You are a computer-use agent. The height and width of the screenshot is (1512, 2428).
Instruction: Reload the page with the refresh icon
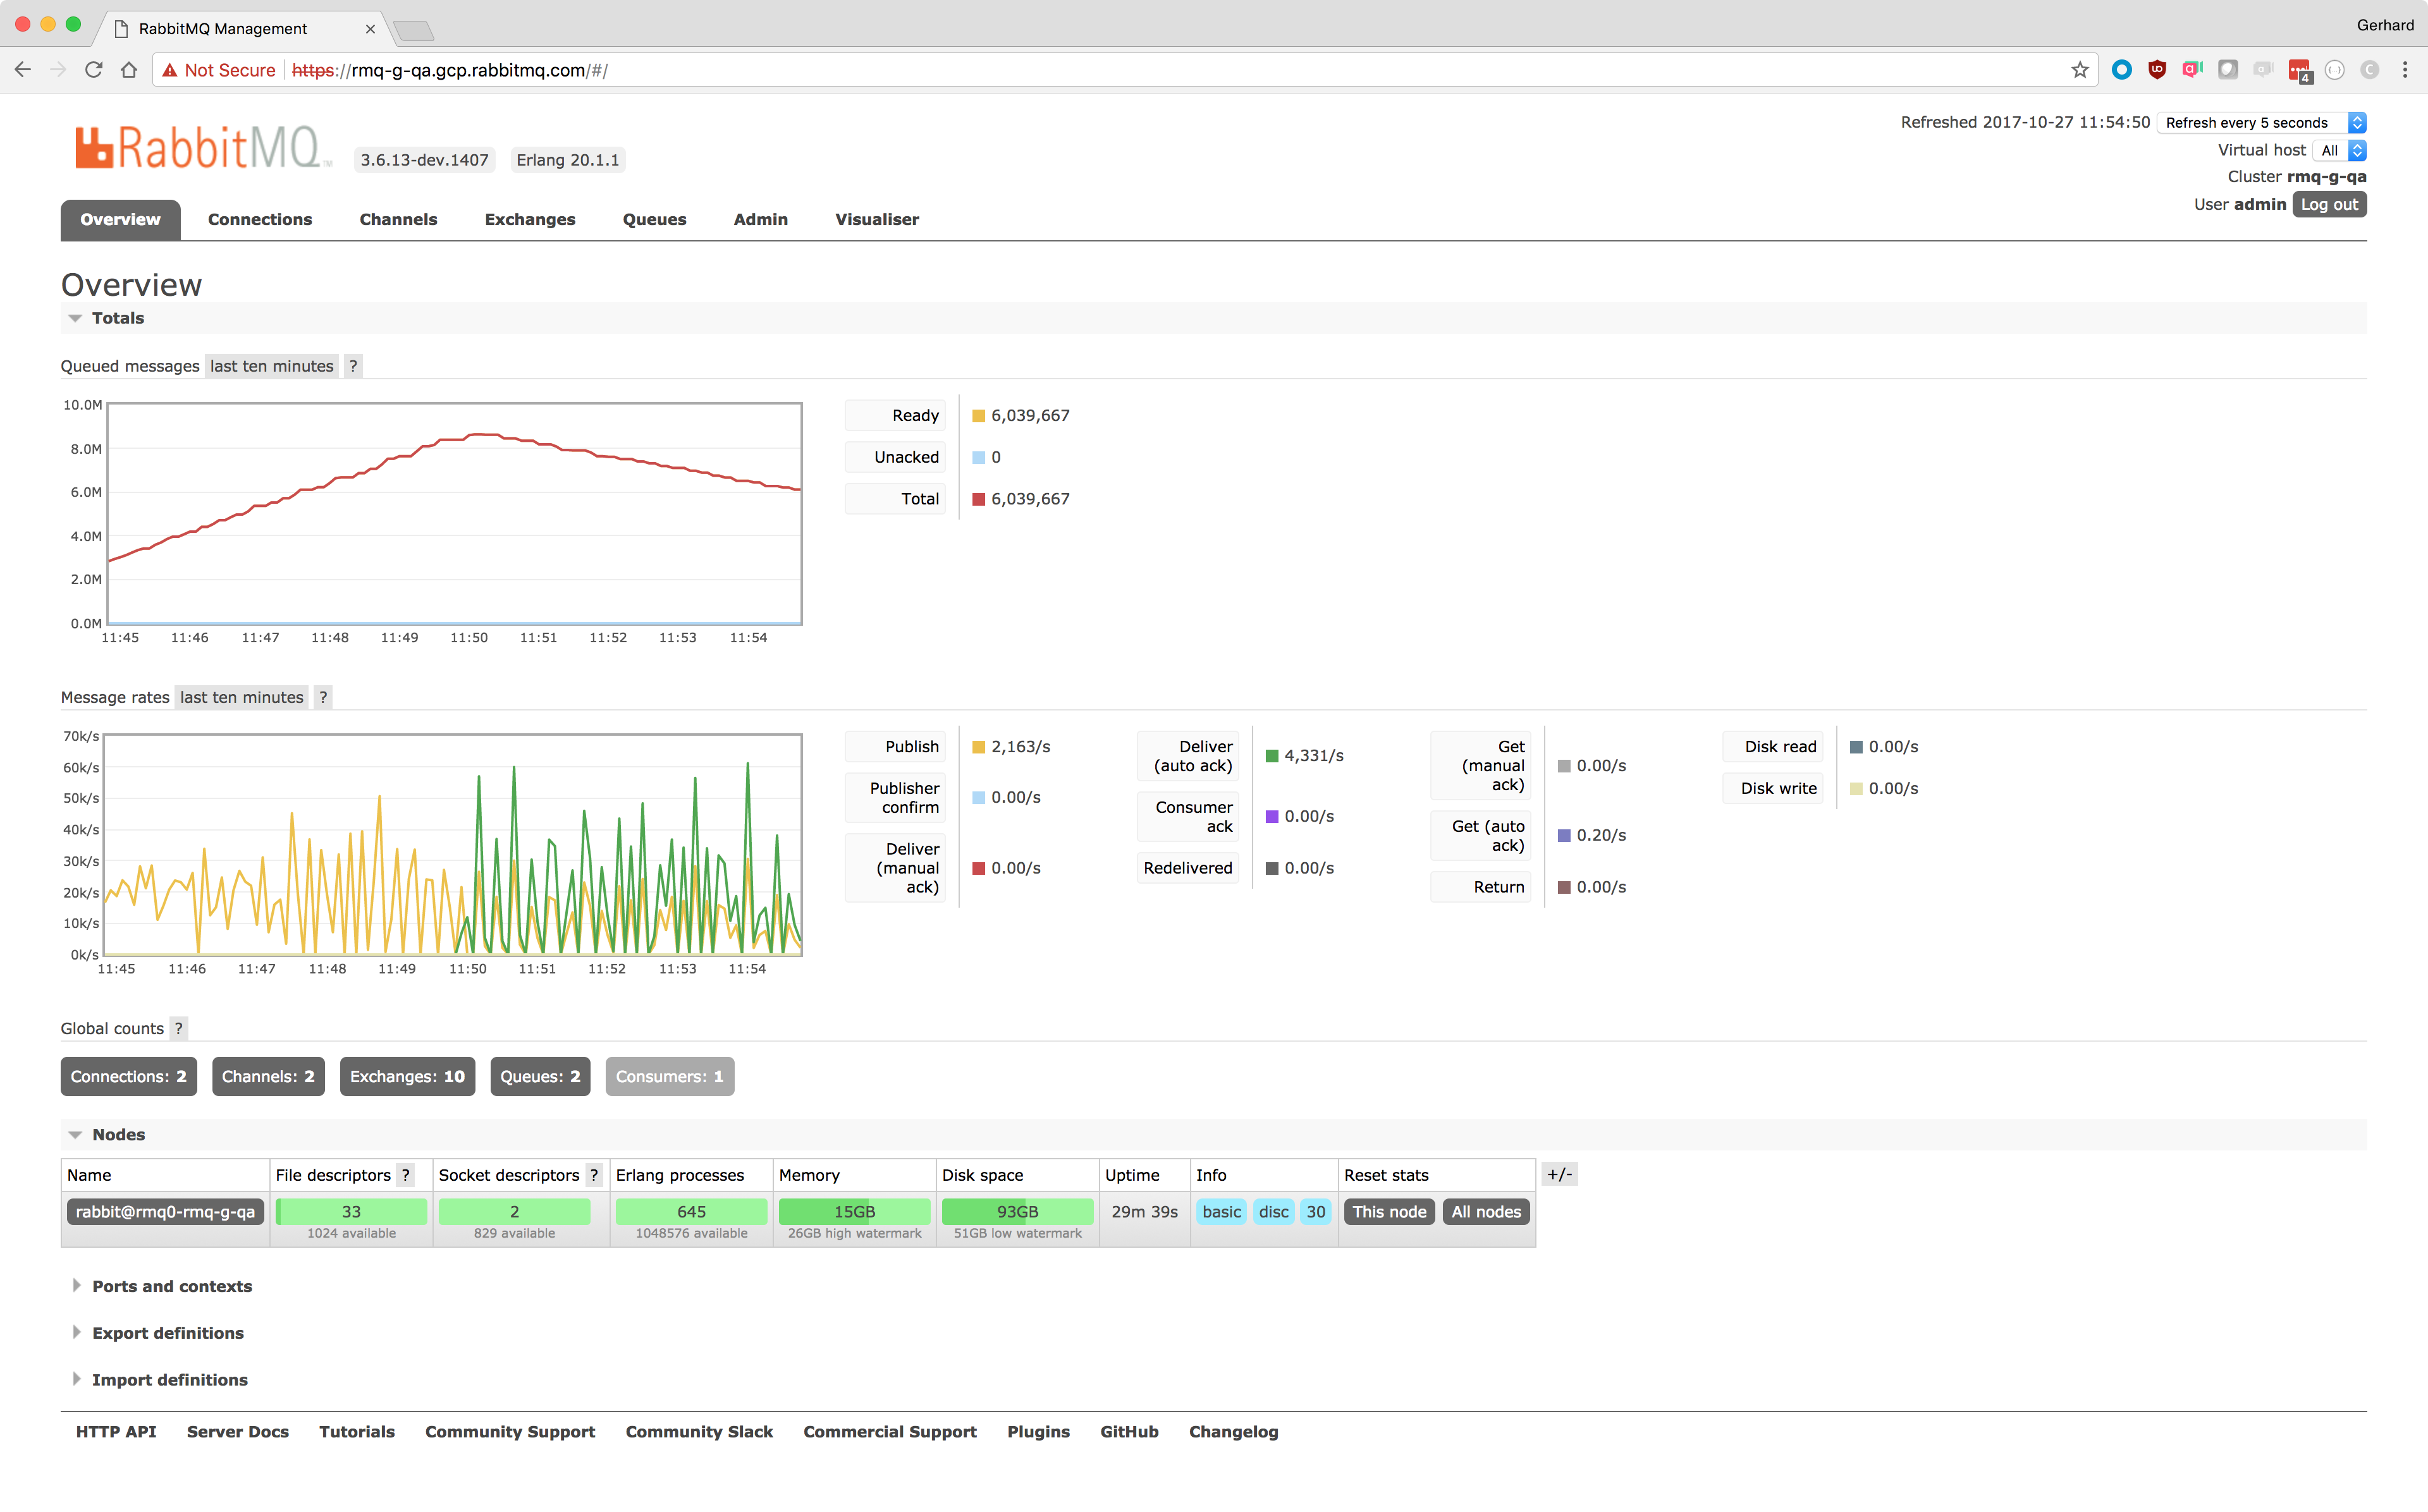coord(94,70)
